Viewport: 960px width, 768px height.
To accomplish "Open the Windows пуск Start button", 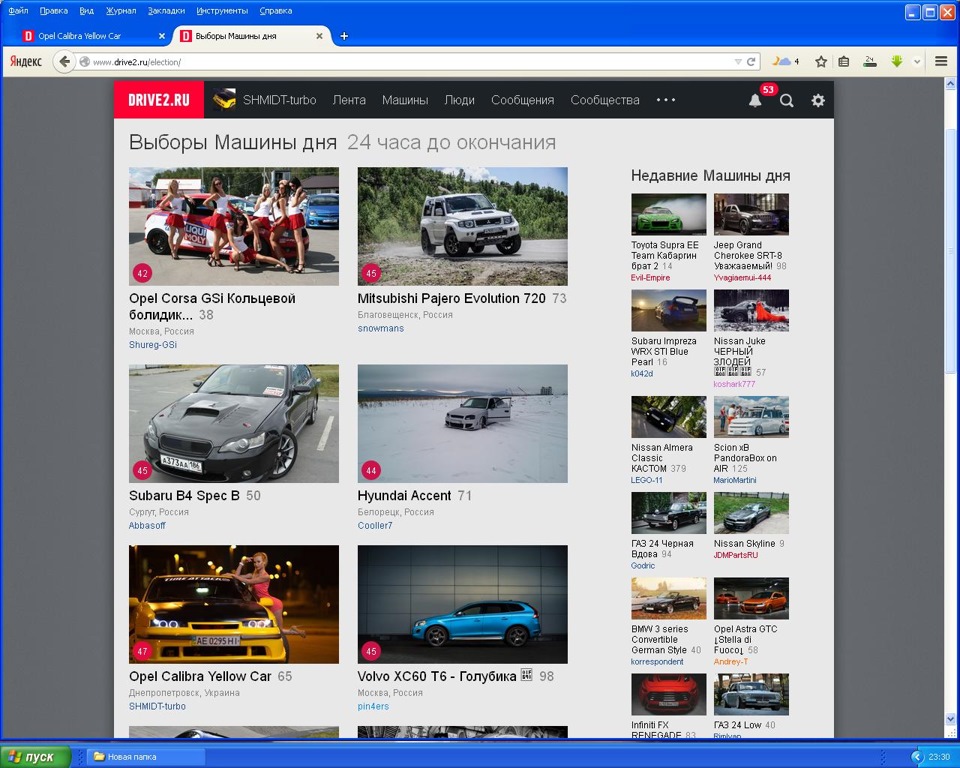I will (36, 757).
